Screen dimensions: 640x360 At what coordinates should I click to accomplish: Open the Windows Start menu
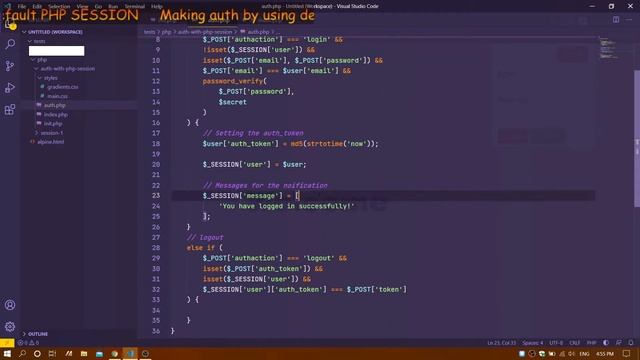pyautogui.click(x=7, y=353)
